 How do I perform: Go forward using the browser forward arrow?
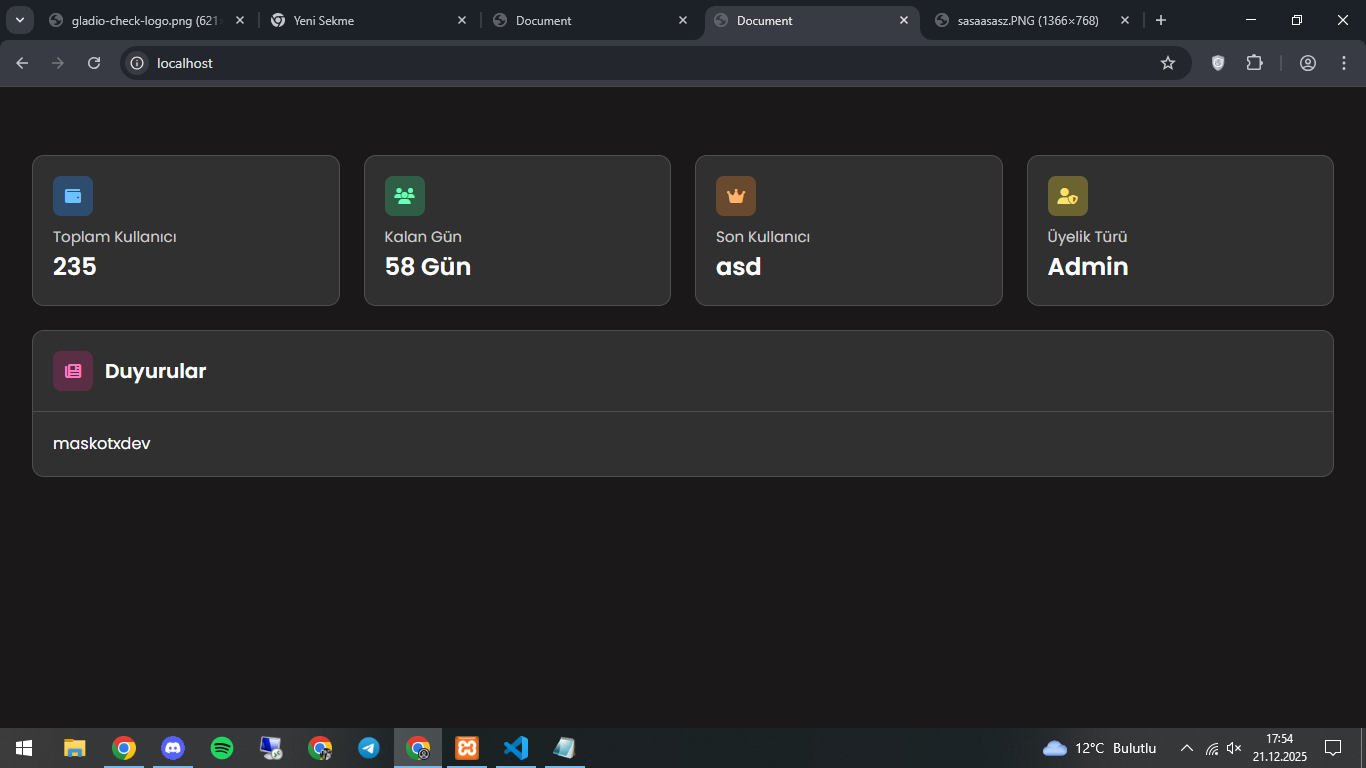click(58, 63)
